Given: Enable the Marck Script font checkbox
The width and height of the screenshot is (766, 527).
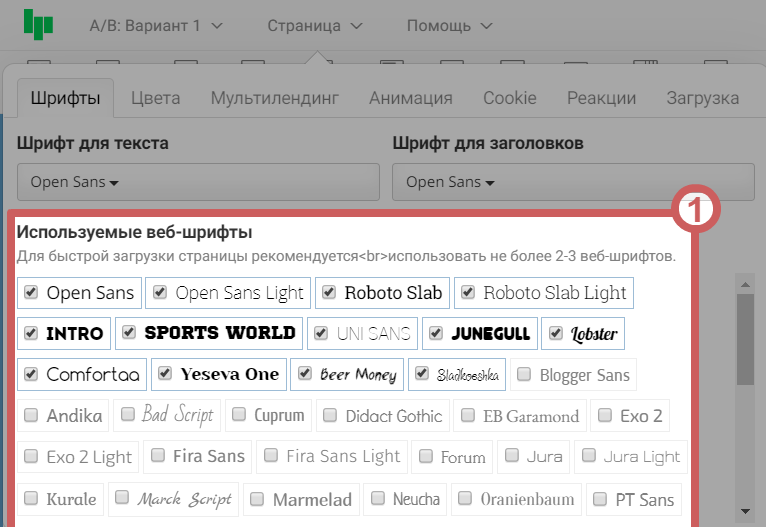Looking at the screenshot, I should (122, 497).
